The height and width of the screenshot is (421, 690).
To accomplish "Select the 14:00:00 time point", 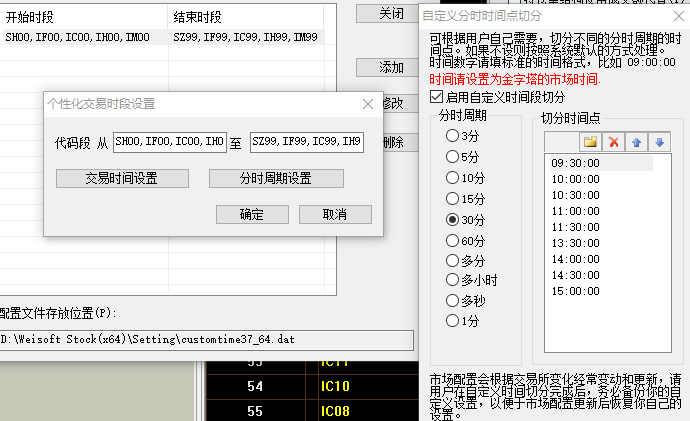I will (x=576, y=260).
